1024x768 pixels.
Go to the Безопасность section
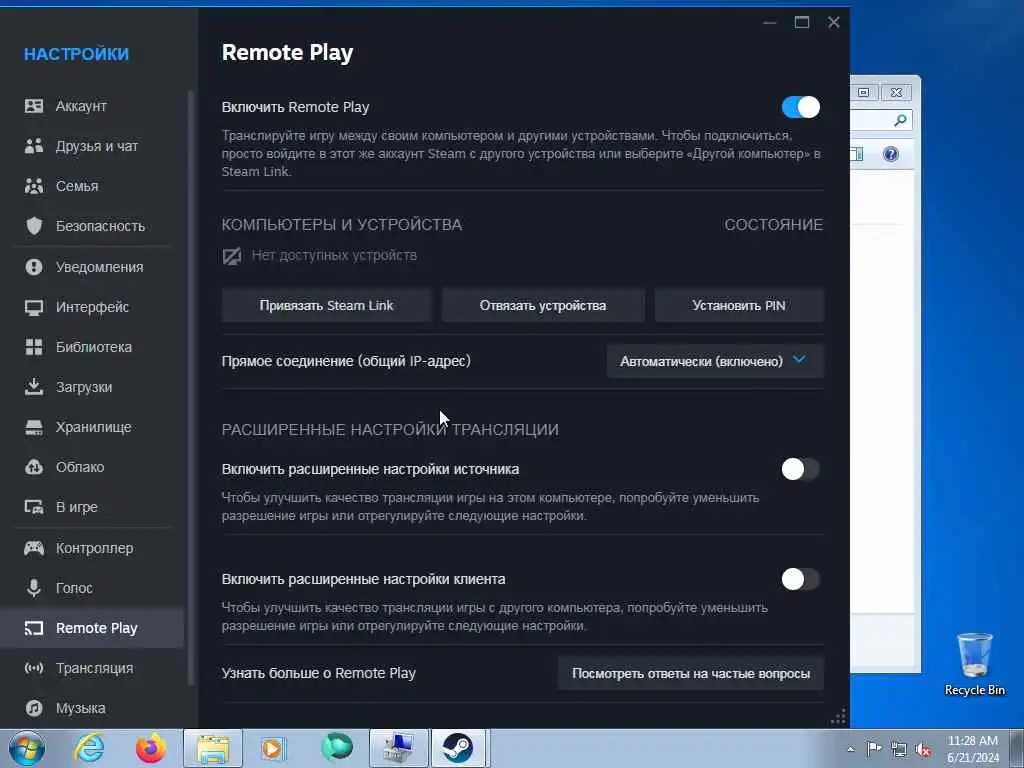click(92, 226)
